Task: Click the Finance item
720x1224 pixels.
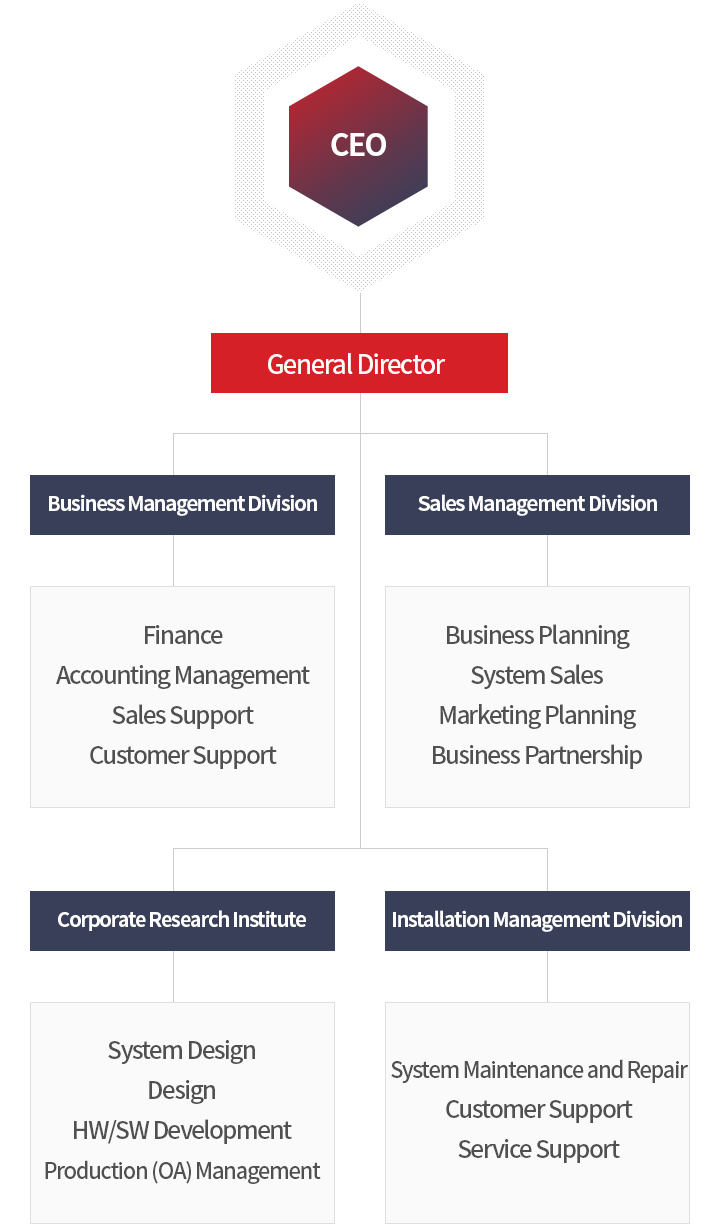Action: pyautogui.click(x=183, y=635)
